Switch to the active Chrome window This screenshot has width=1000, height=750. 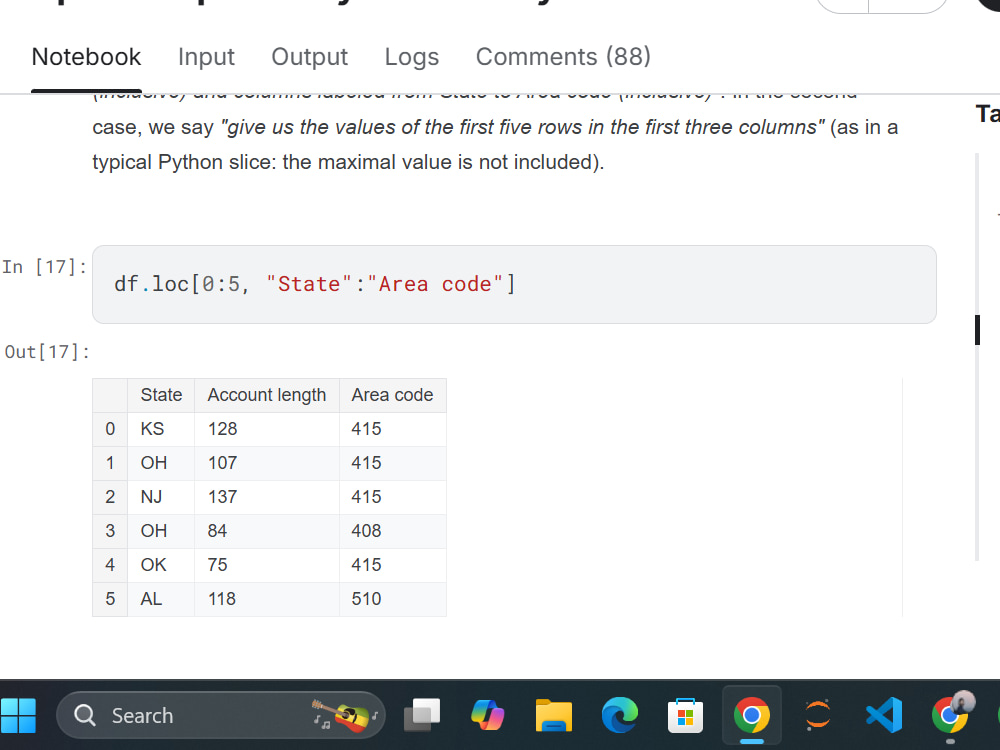pos(752,716)
